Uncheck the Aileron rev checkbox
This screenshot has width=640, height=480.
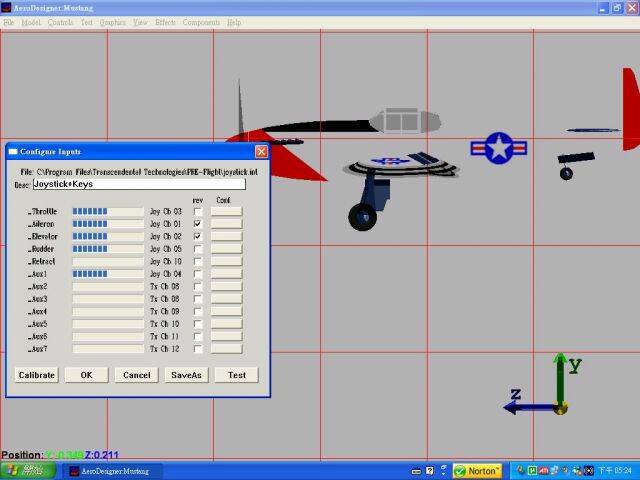(198, 224)
